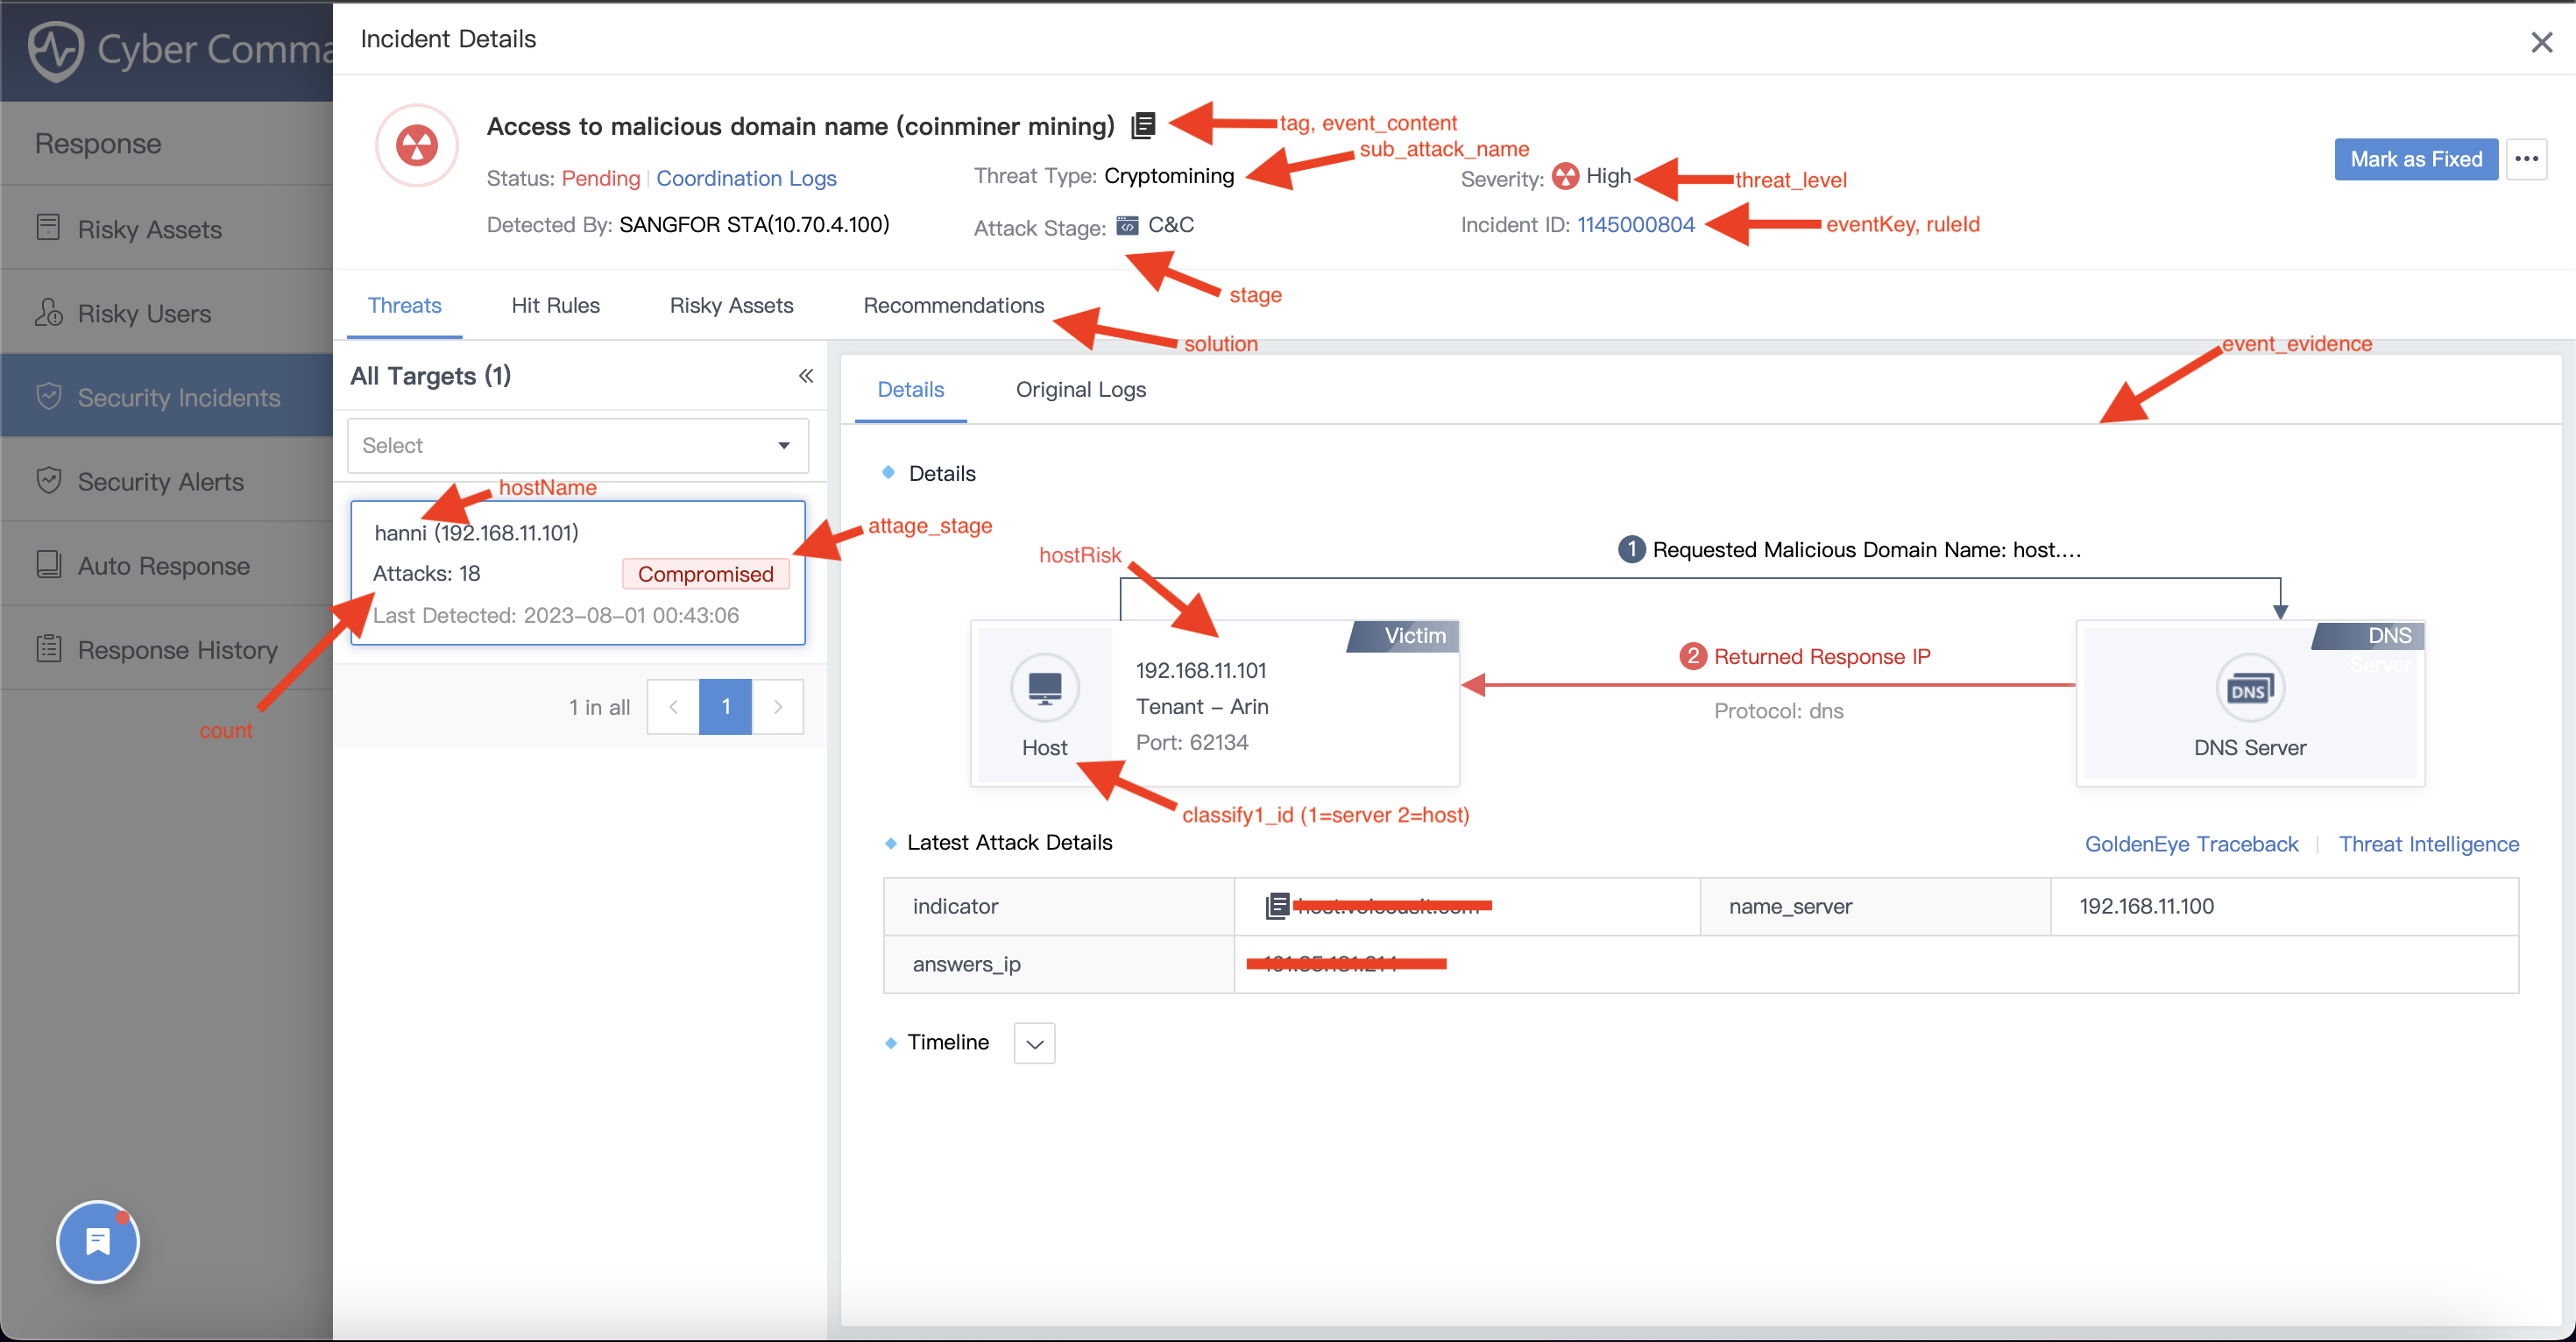Click the copy icon in indicator row
This screenshot has height=1342, width=2576.
[x=1276, y=906]
